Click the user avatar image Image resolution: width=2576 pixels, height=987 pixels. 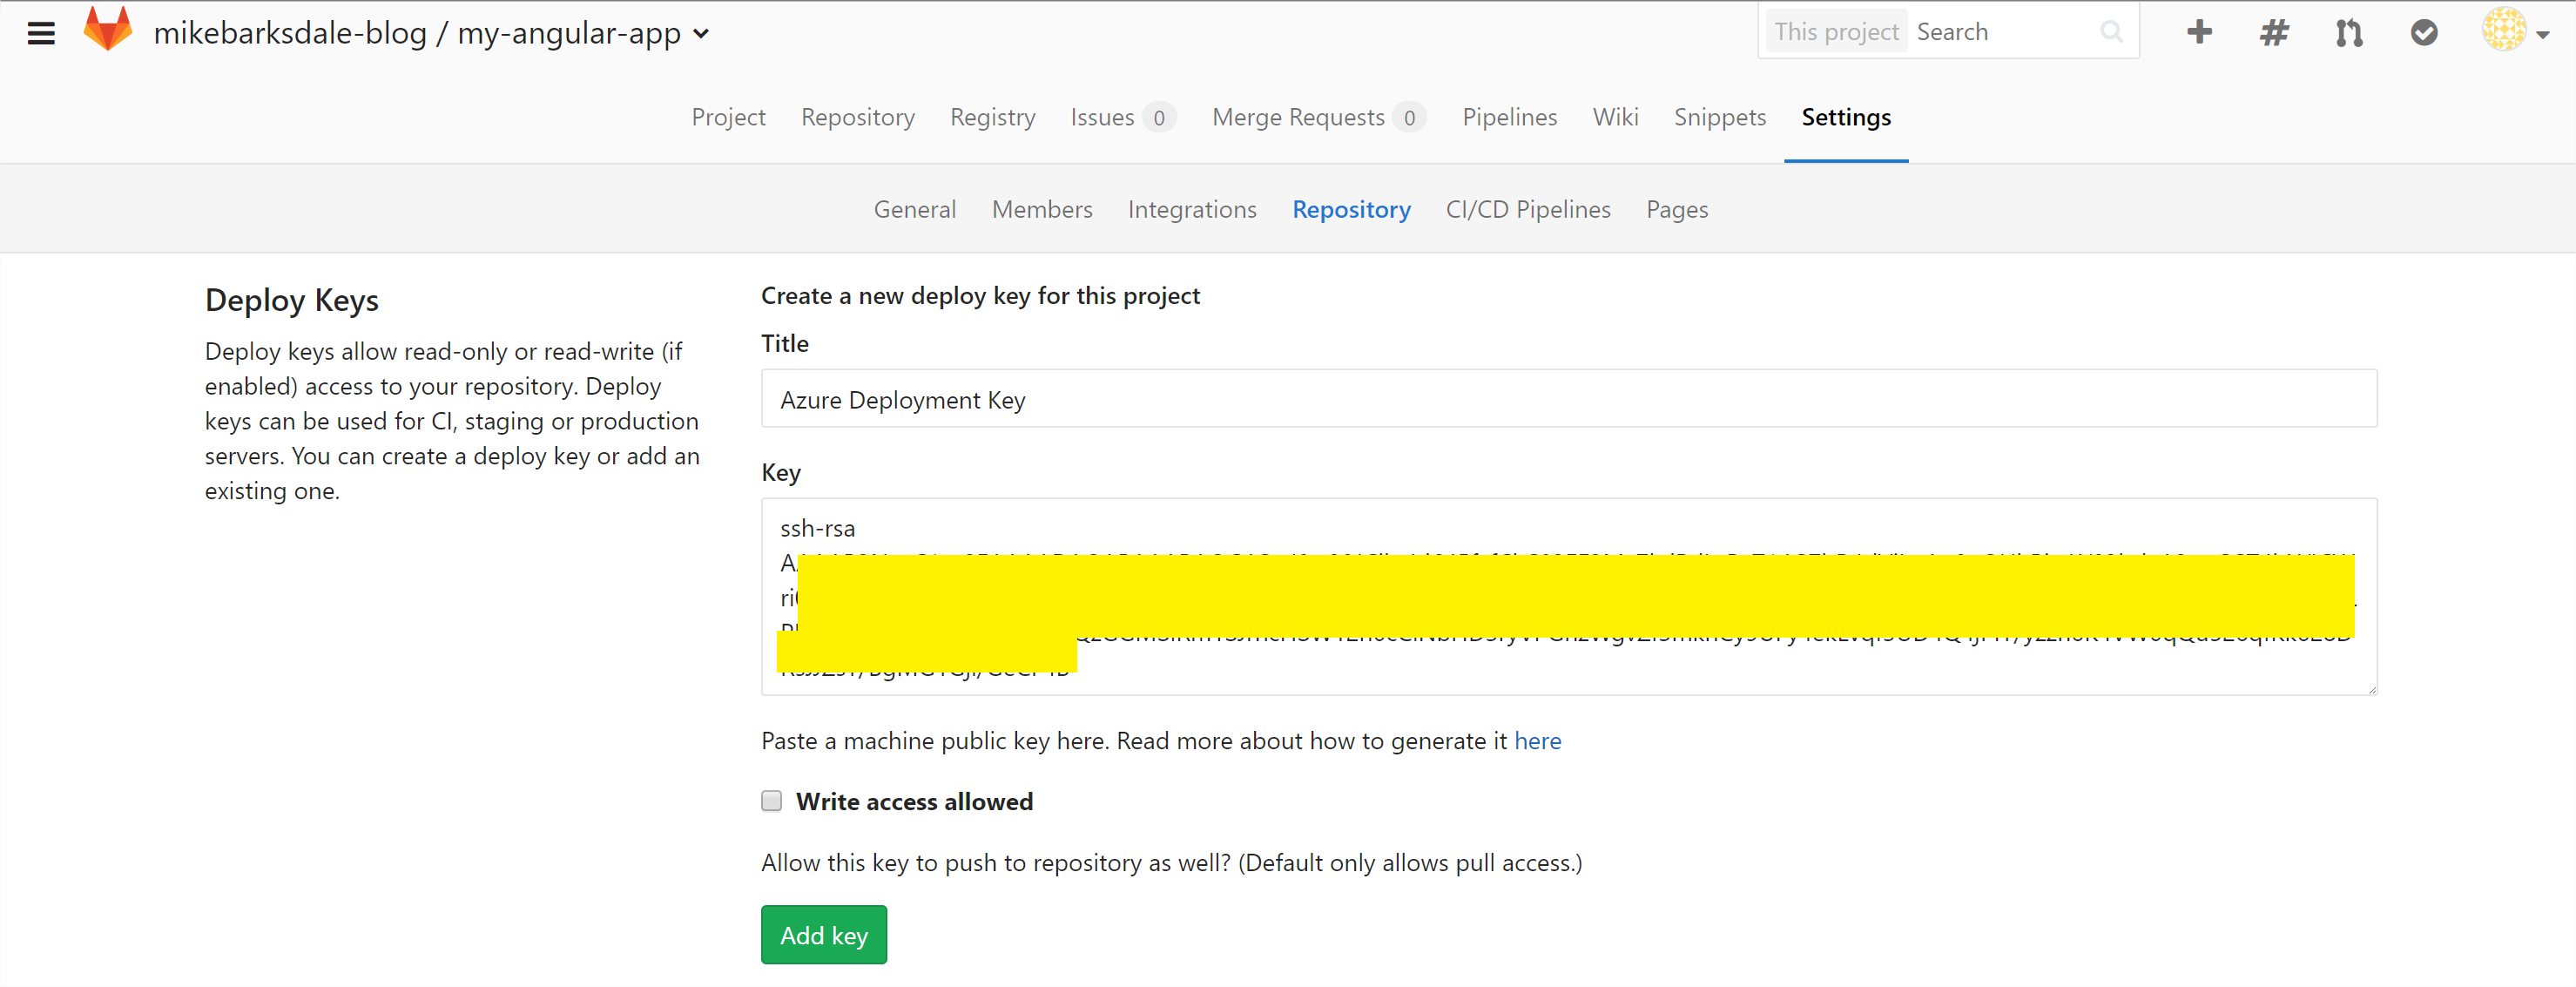point(2500,30)
